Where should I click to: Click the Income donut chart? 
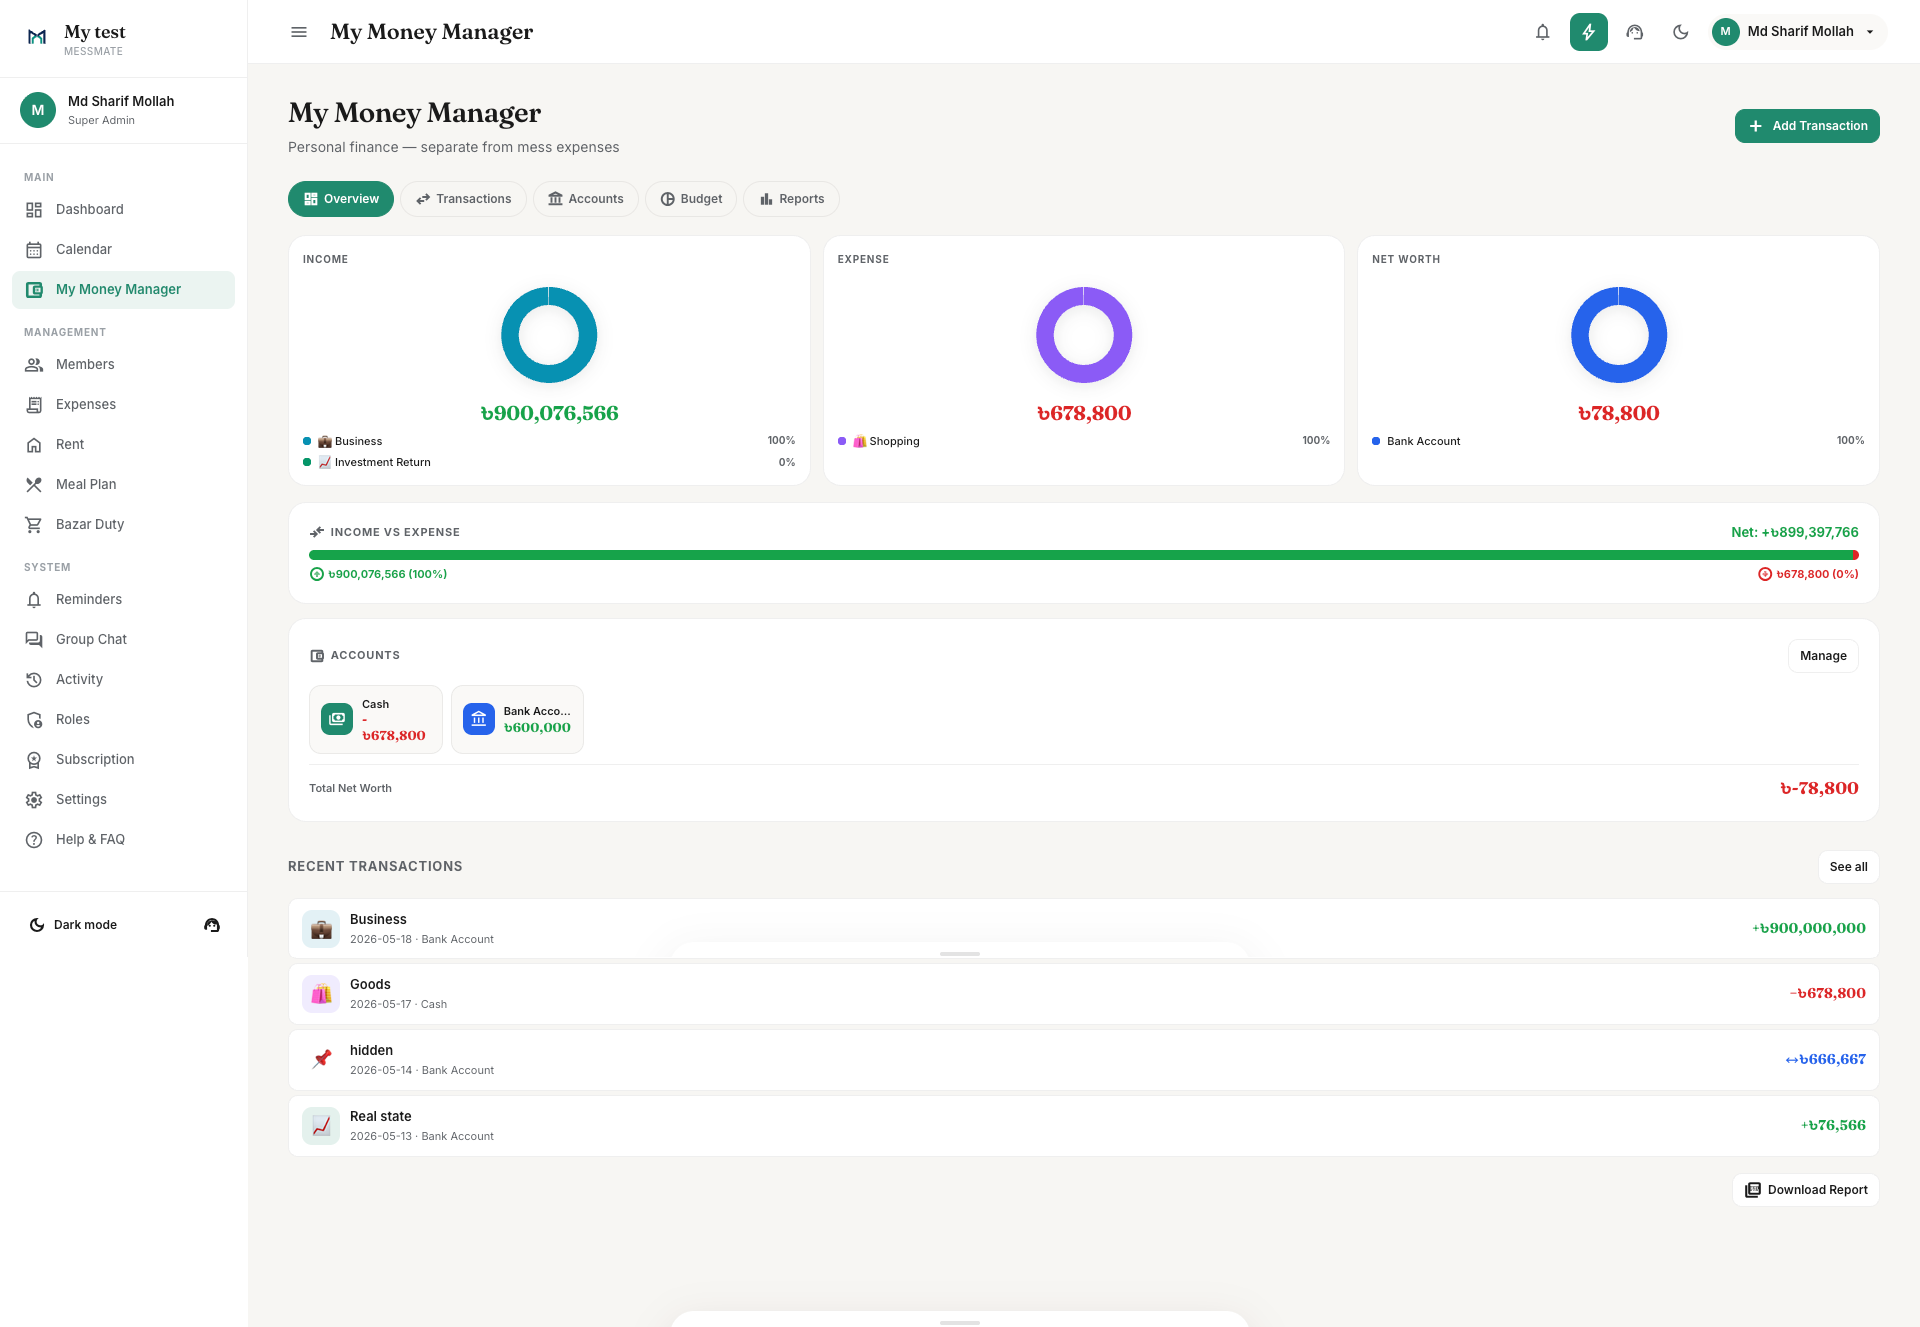tap(549, 335)
